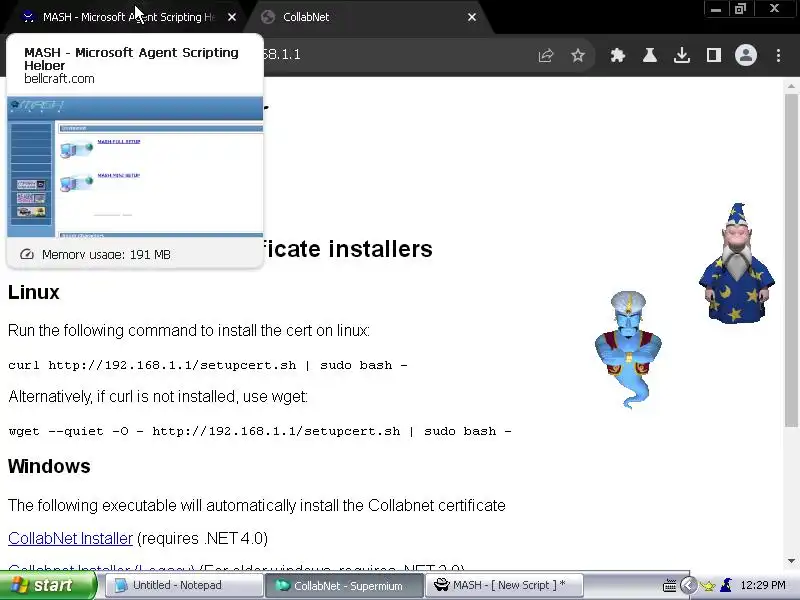Click the Windows heading
The image size is (800, 600).
pyautogui.click(x=49, y=466)
